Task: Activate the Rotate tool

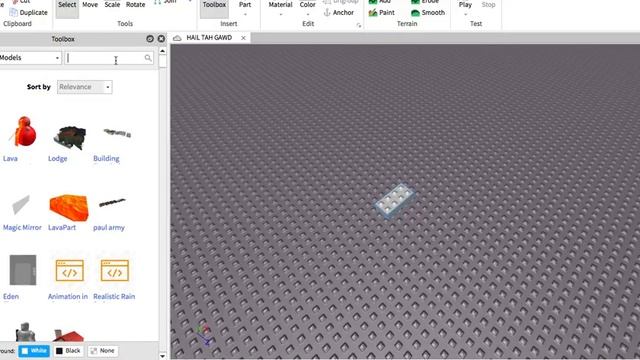Action: [x=136, y=5]
